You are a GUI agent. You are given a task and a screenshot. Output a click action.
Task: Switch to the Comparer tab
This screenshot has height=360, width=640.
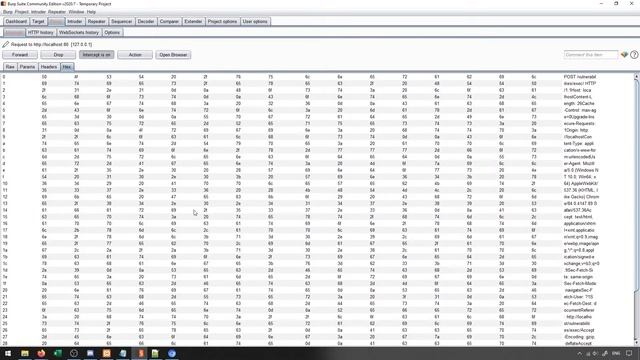(169, 21)
